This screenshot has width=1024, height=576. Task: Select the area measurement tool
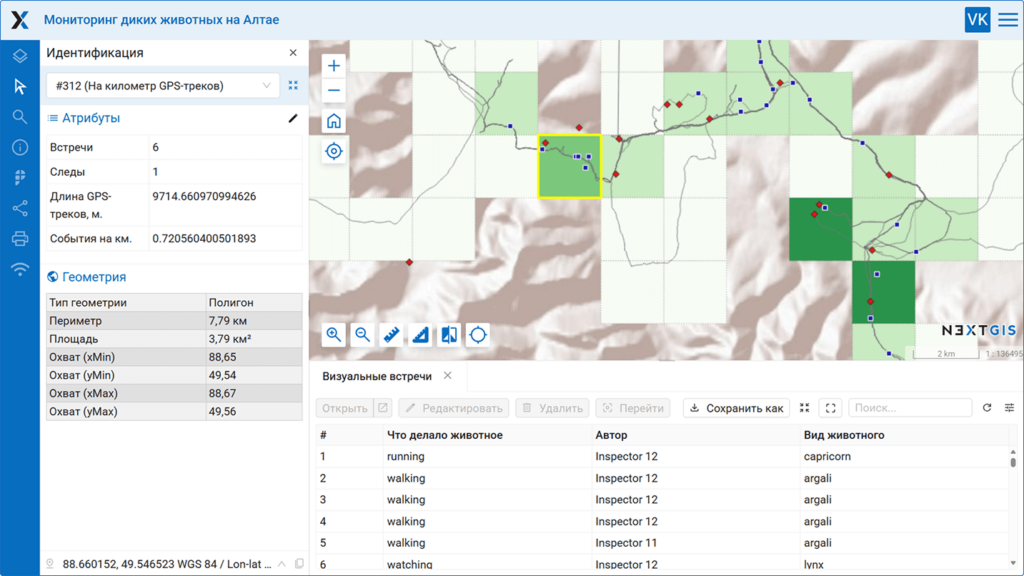click(420, 335)
